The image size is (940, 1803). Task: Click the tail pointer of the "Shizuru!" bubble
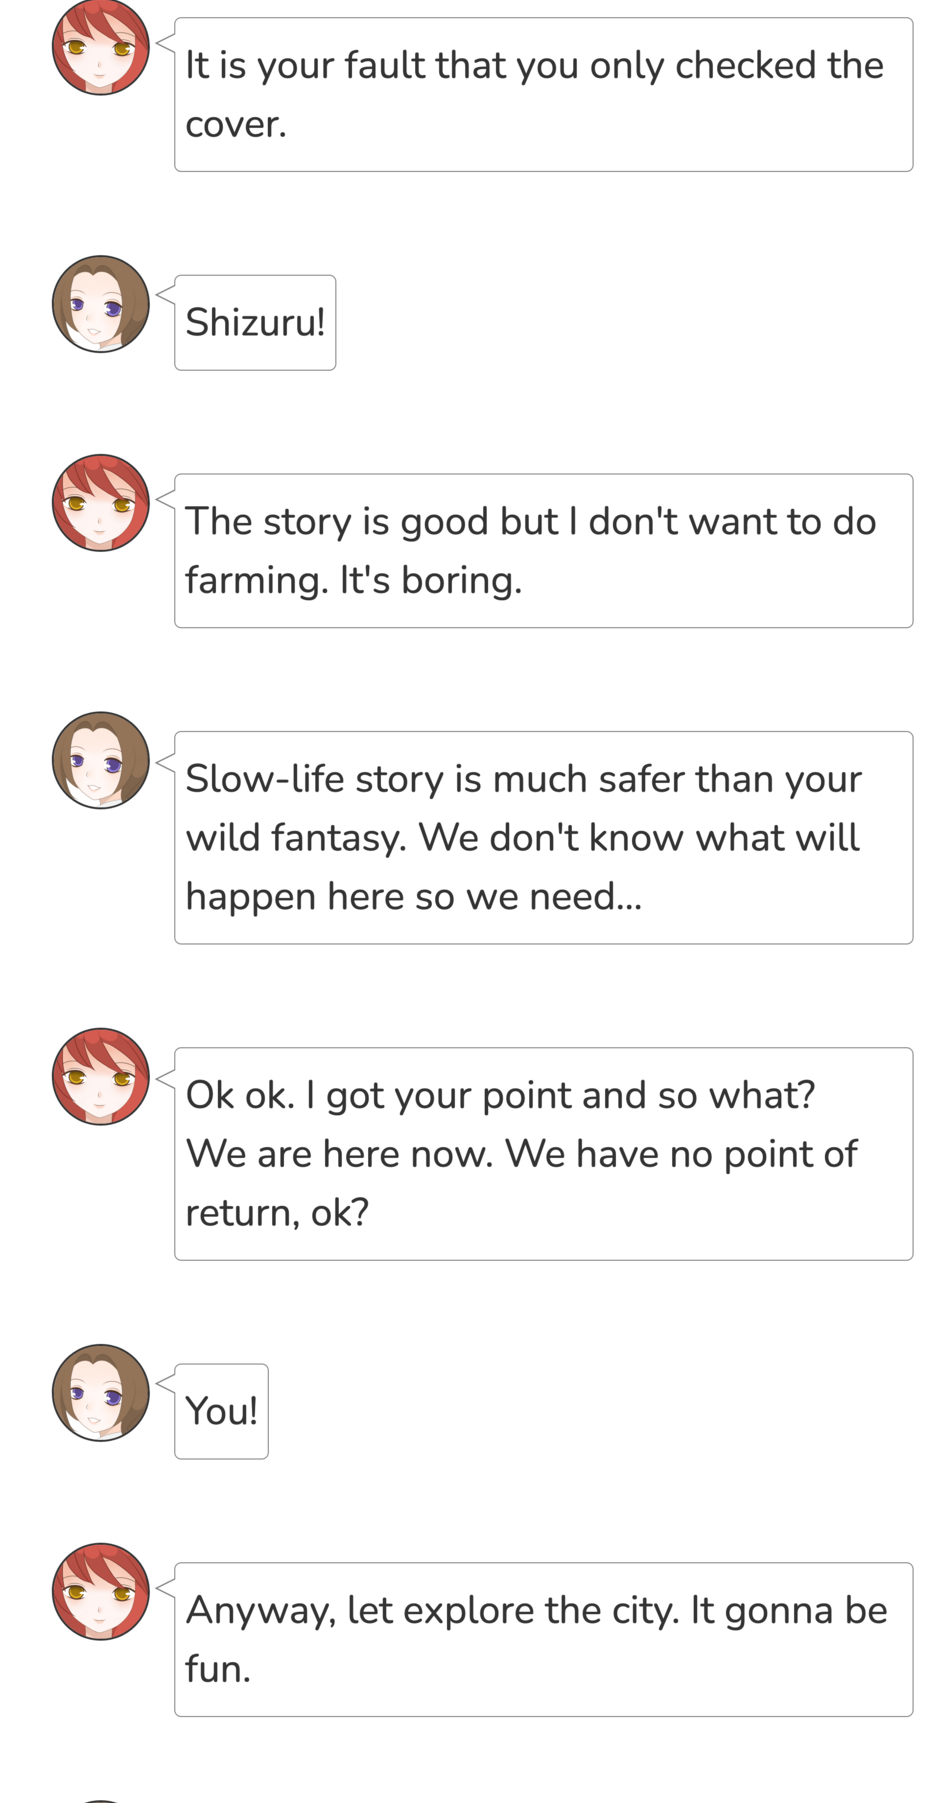pyautogui.click(x=166, y=294)
